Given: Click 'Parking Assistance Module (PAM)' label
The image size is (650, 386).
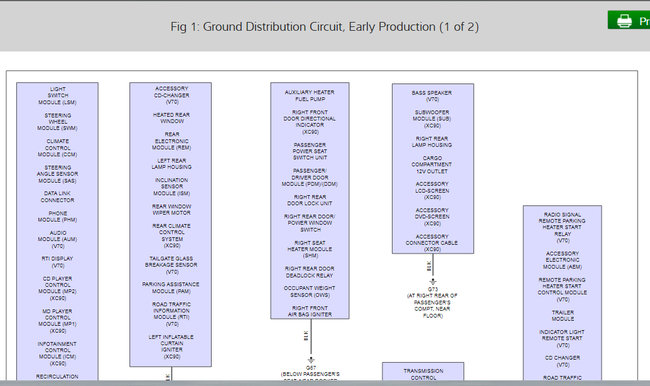Looking at the screenshot, I should (x=171, y=288).
